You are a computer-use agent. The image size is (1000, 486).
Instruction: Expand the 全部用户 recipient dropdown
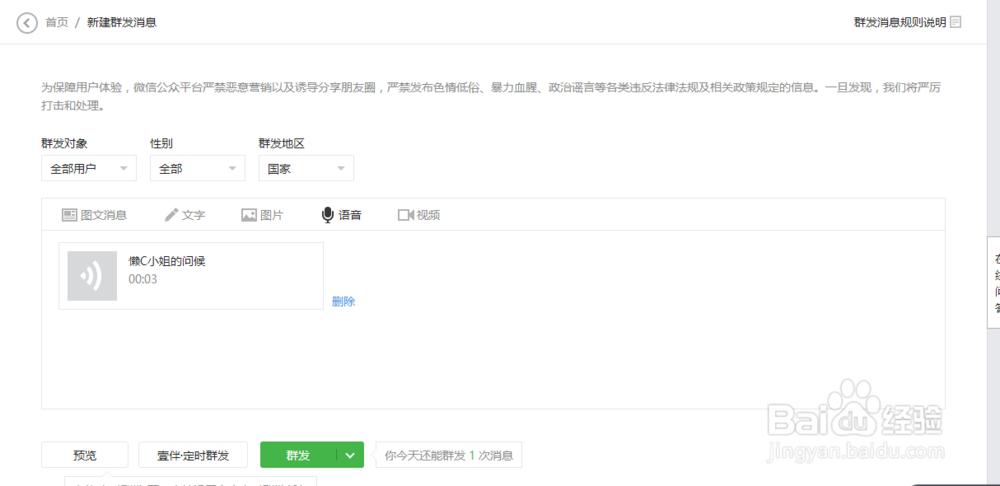coord(89,168)
